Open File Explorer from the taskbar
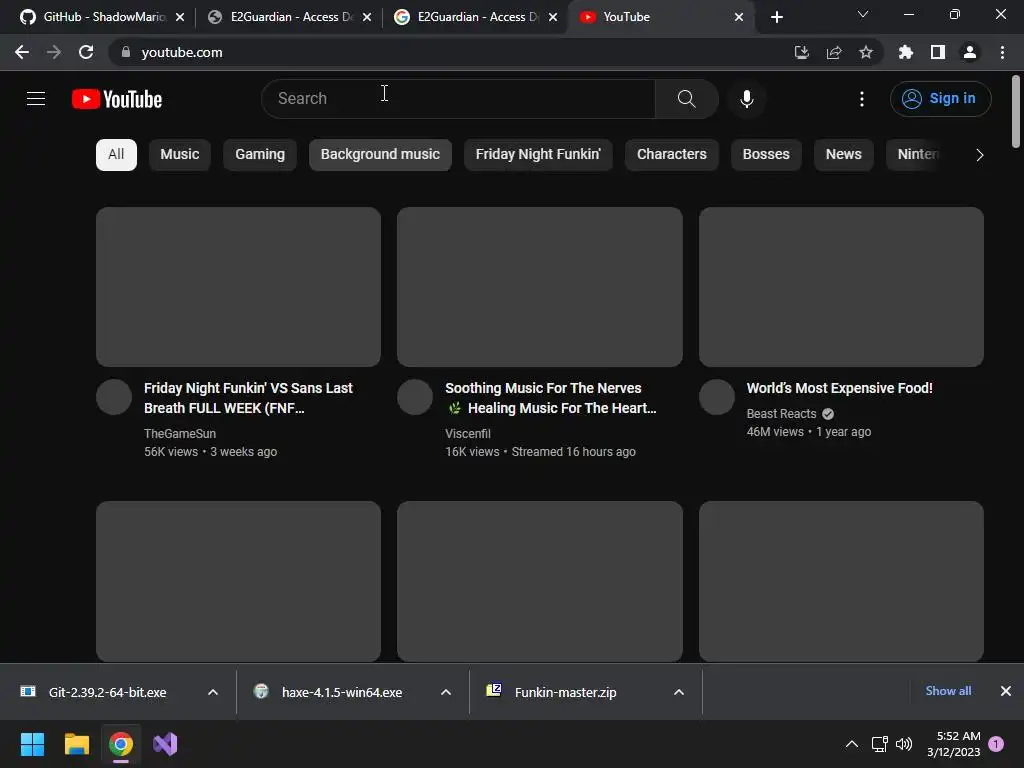1024x768 pixels. click(76, 744)
